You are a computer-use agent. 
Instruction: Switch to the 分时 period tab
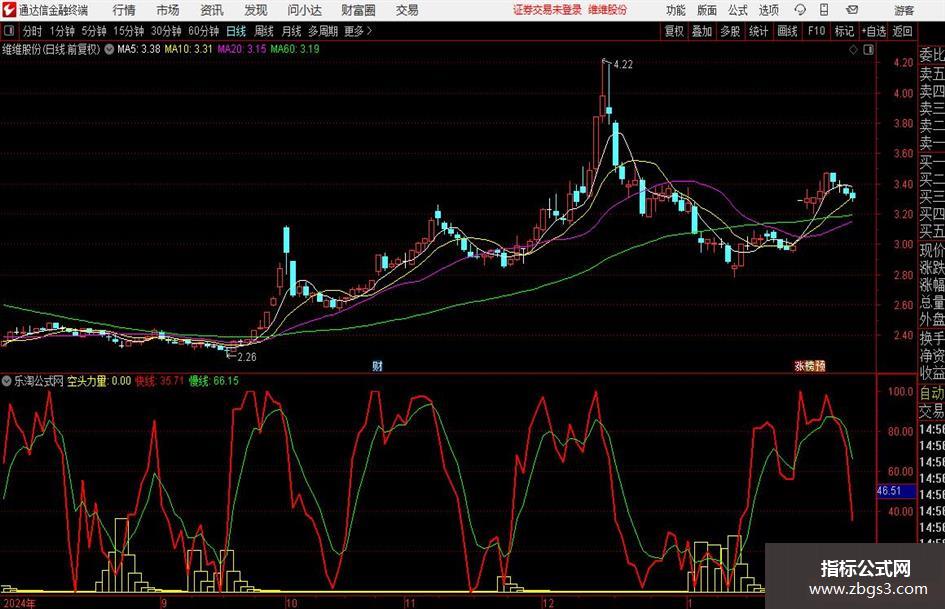pyautogui.click(x=33, y=31)
